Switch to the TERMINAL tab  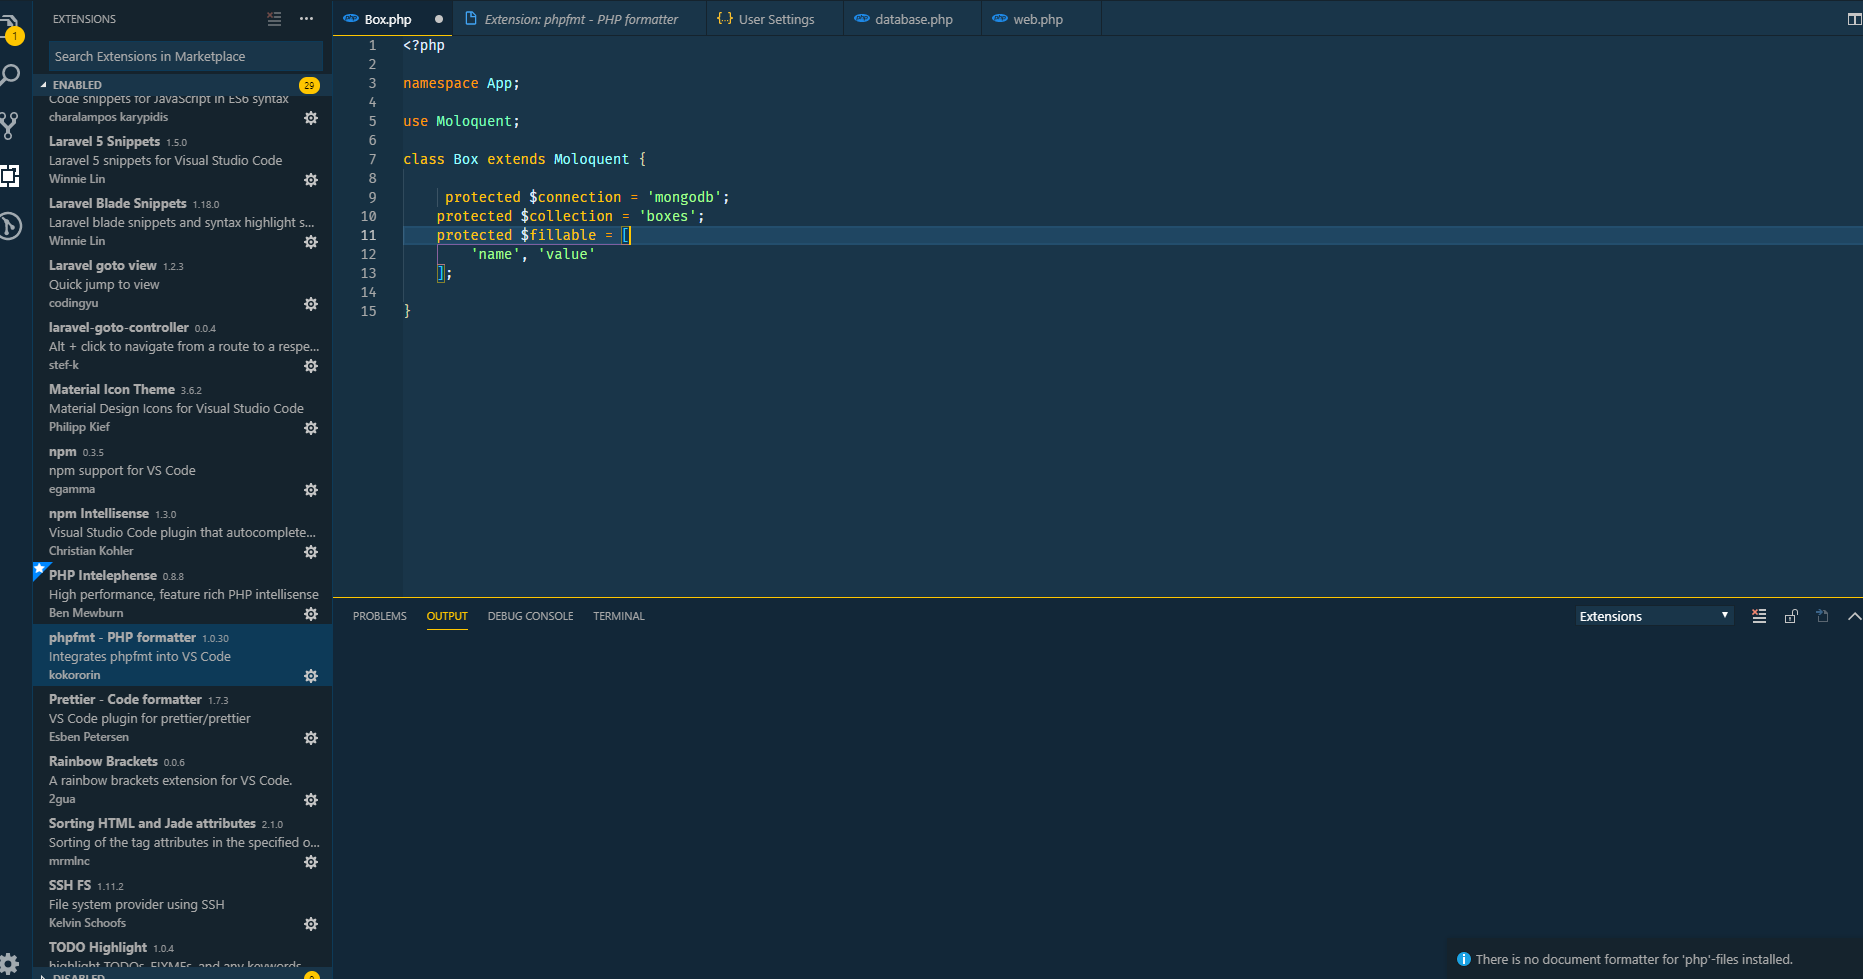coord(618,616)
